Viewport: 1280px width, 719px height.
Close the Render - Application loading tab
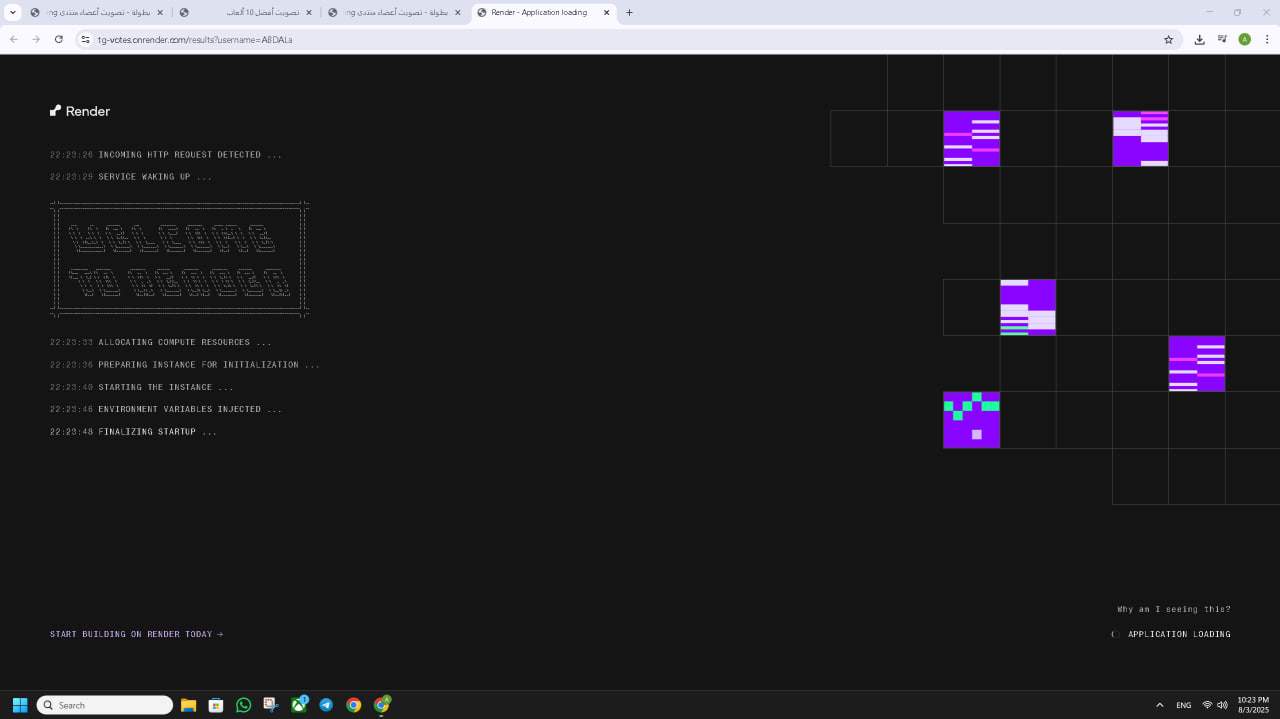click(606, 13)
